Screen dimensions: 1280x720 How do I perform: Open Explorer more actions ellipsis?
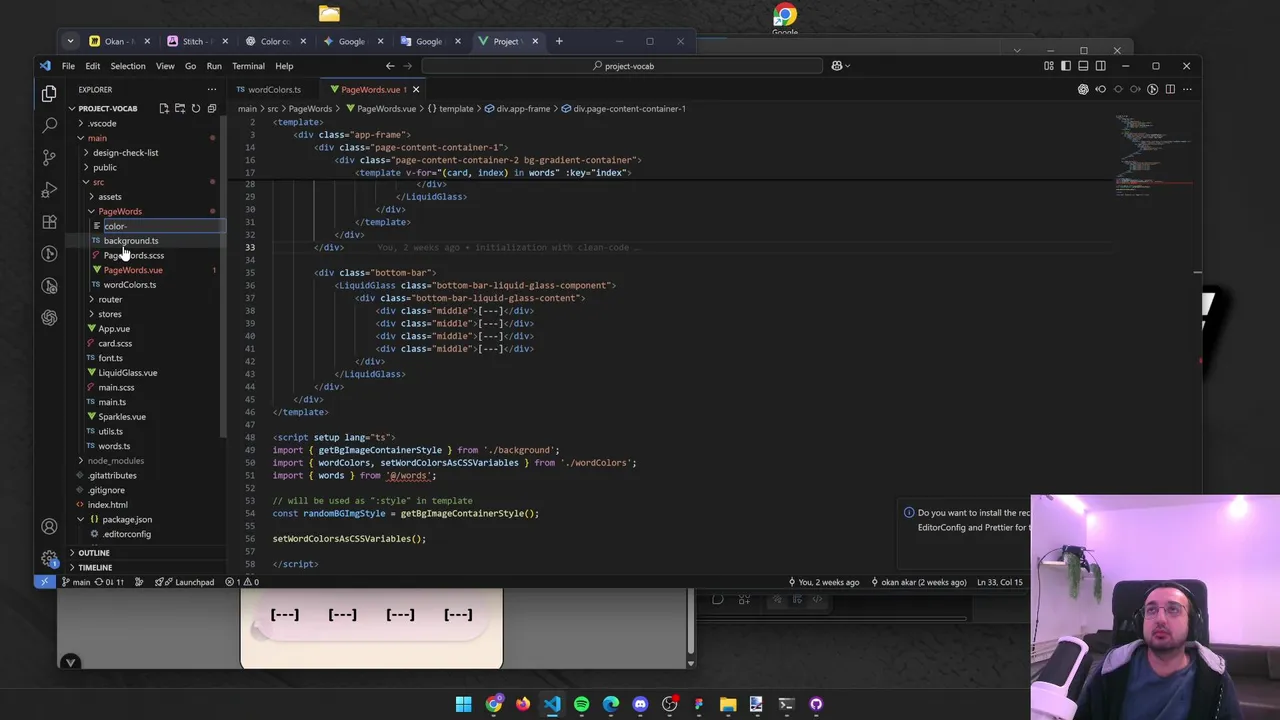(x=211, y=89)
